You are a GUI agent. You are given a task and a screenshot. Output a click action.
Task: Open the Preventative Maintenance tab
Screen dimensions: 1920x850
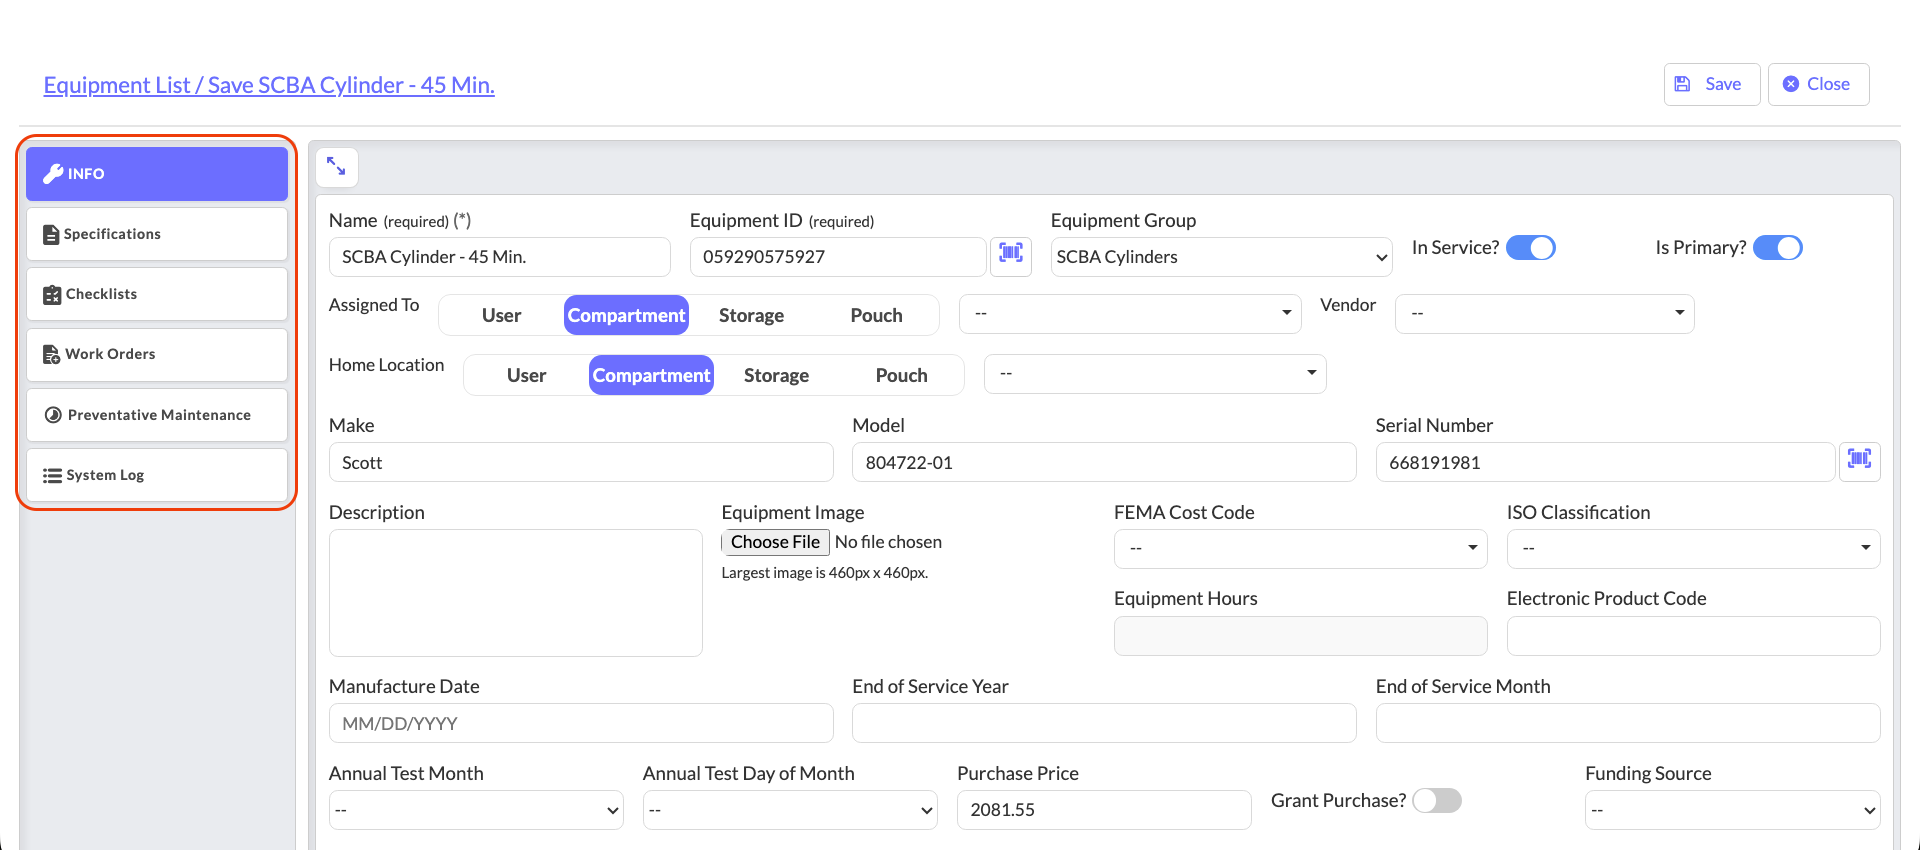click(x=157, y=415)
